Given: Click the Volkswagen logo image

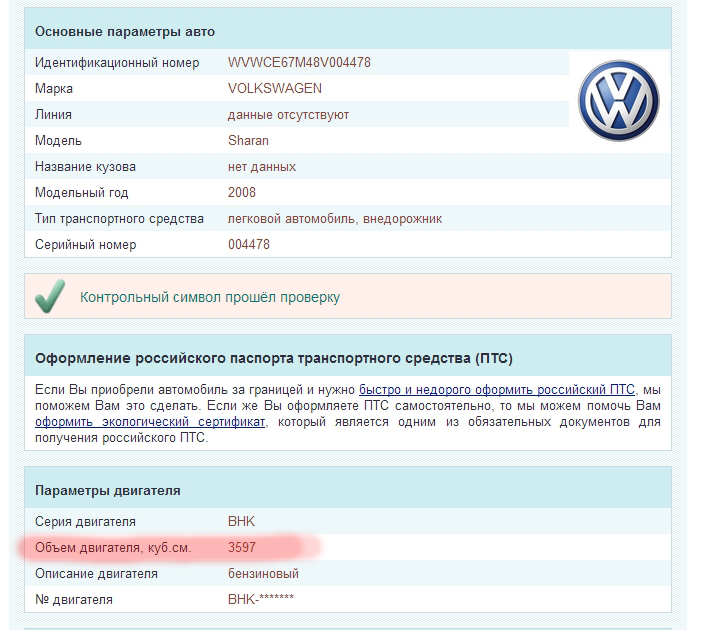Looking at the screenshot, I should (x=619, y=100).
